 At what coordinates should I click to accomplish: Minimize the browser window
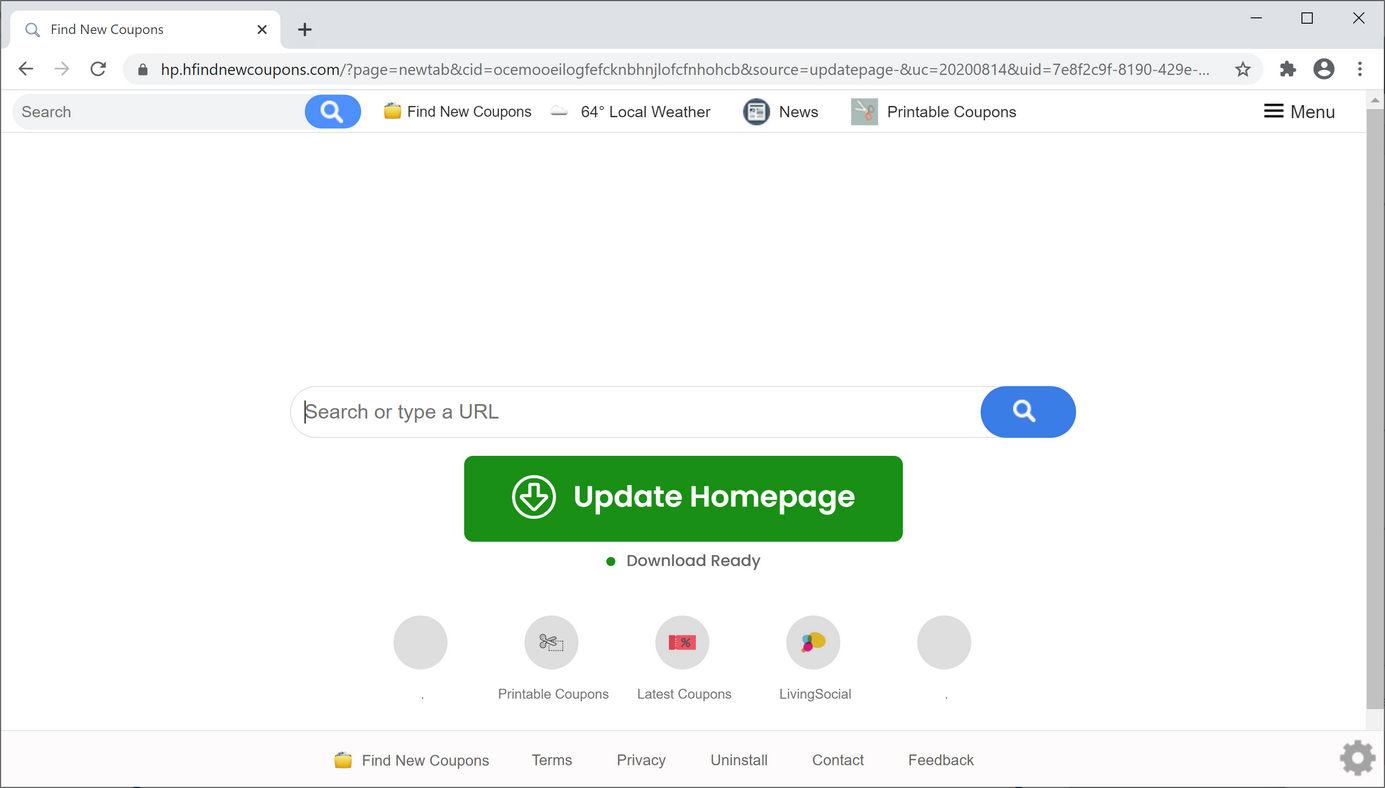[1256, 18]
